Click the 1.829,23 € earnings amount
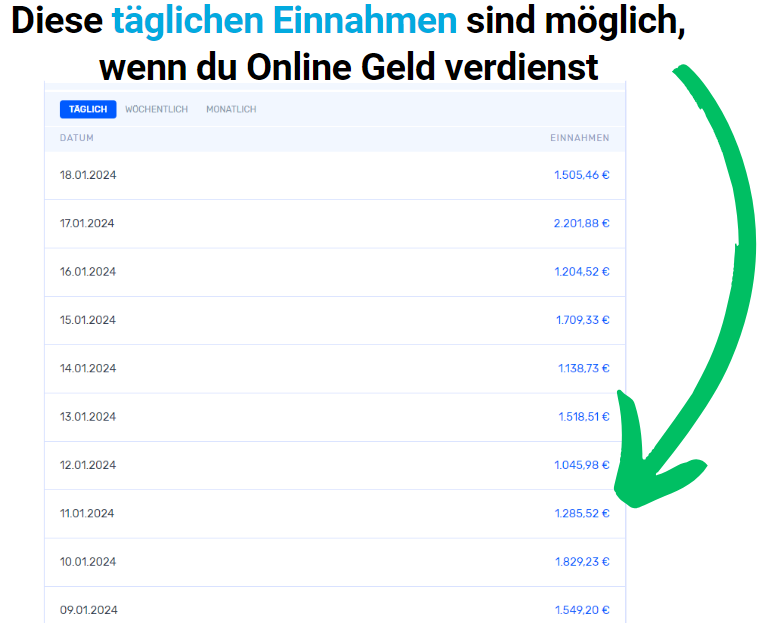This screenshot has height=623, width=760. (582, 562)
